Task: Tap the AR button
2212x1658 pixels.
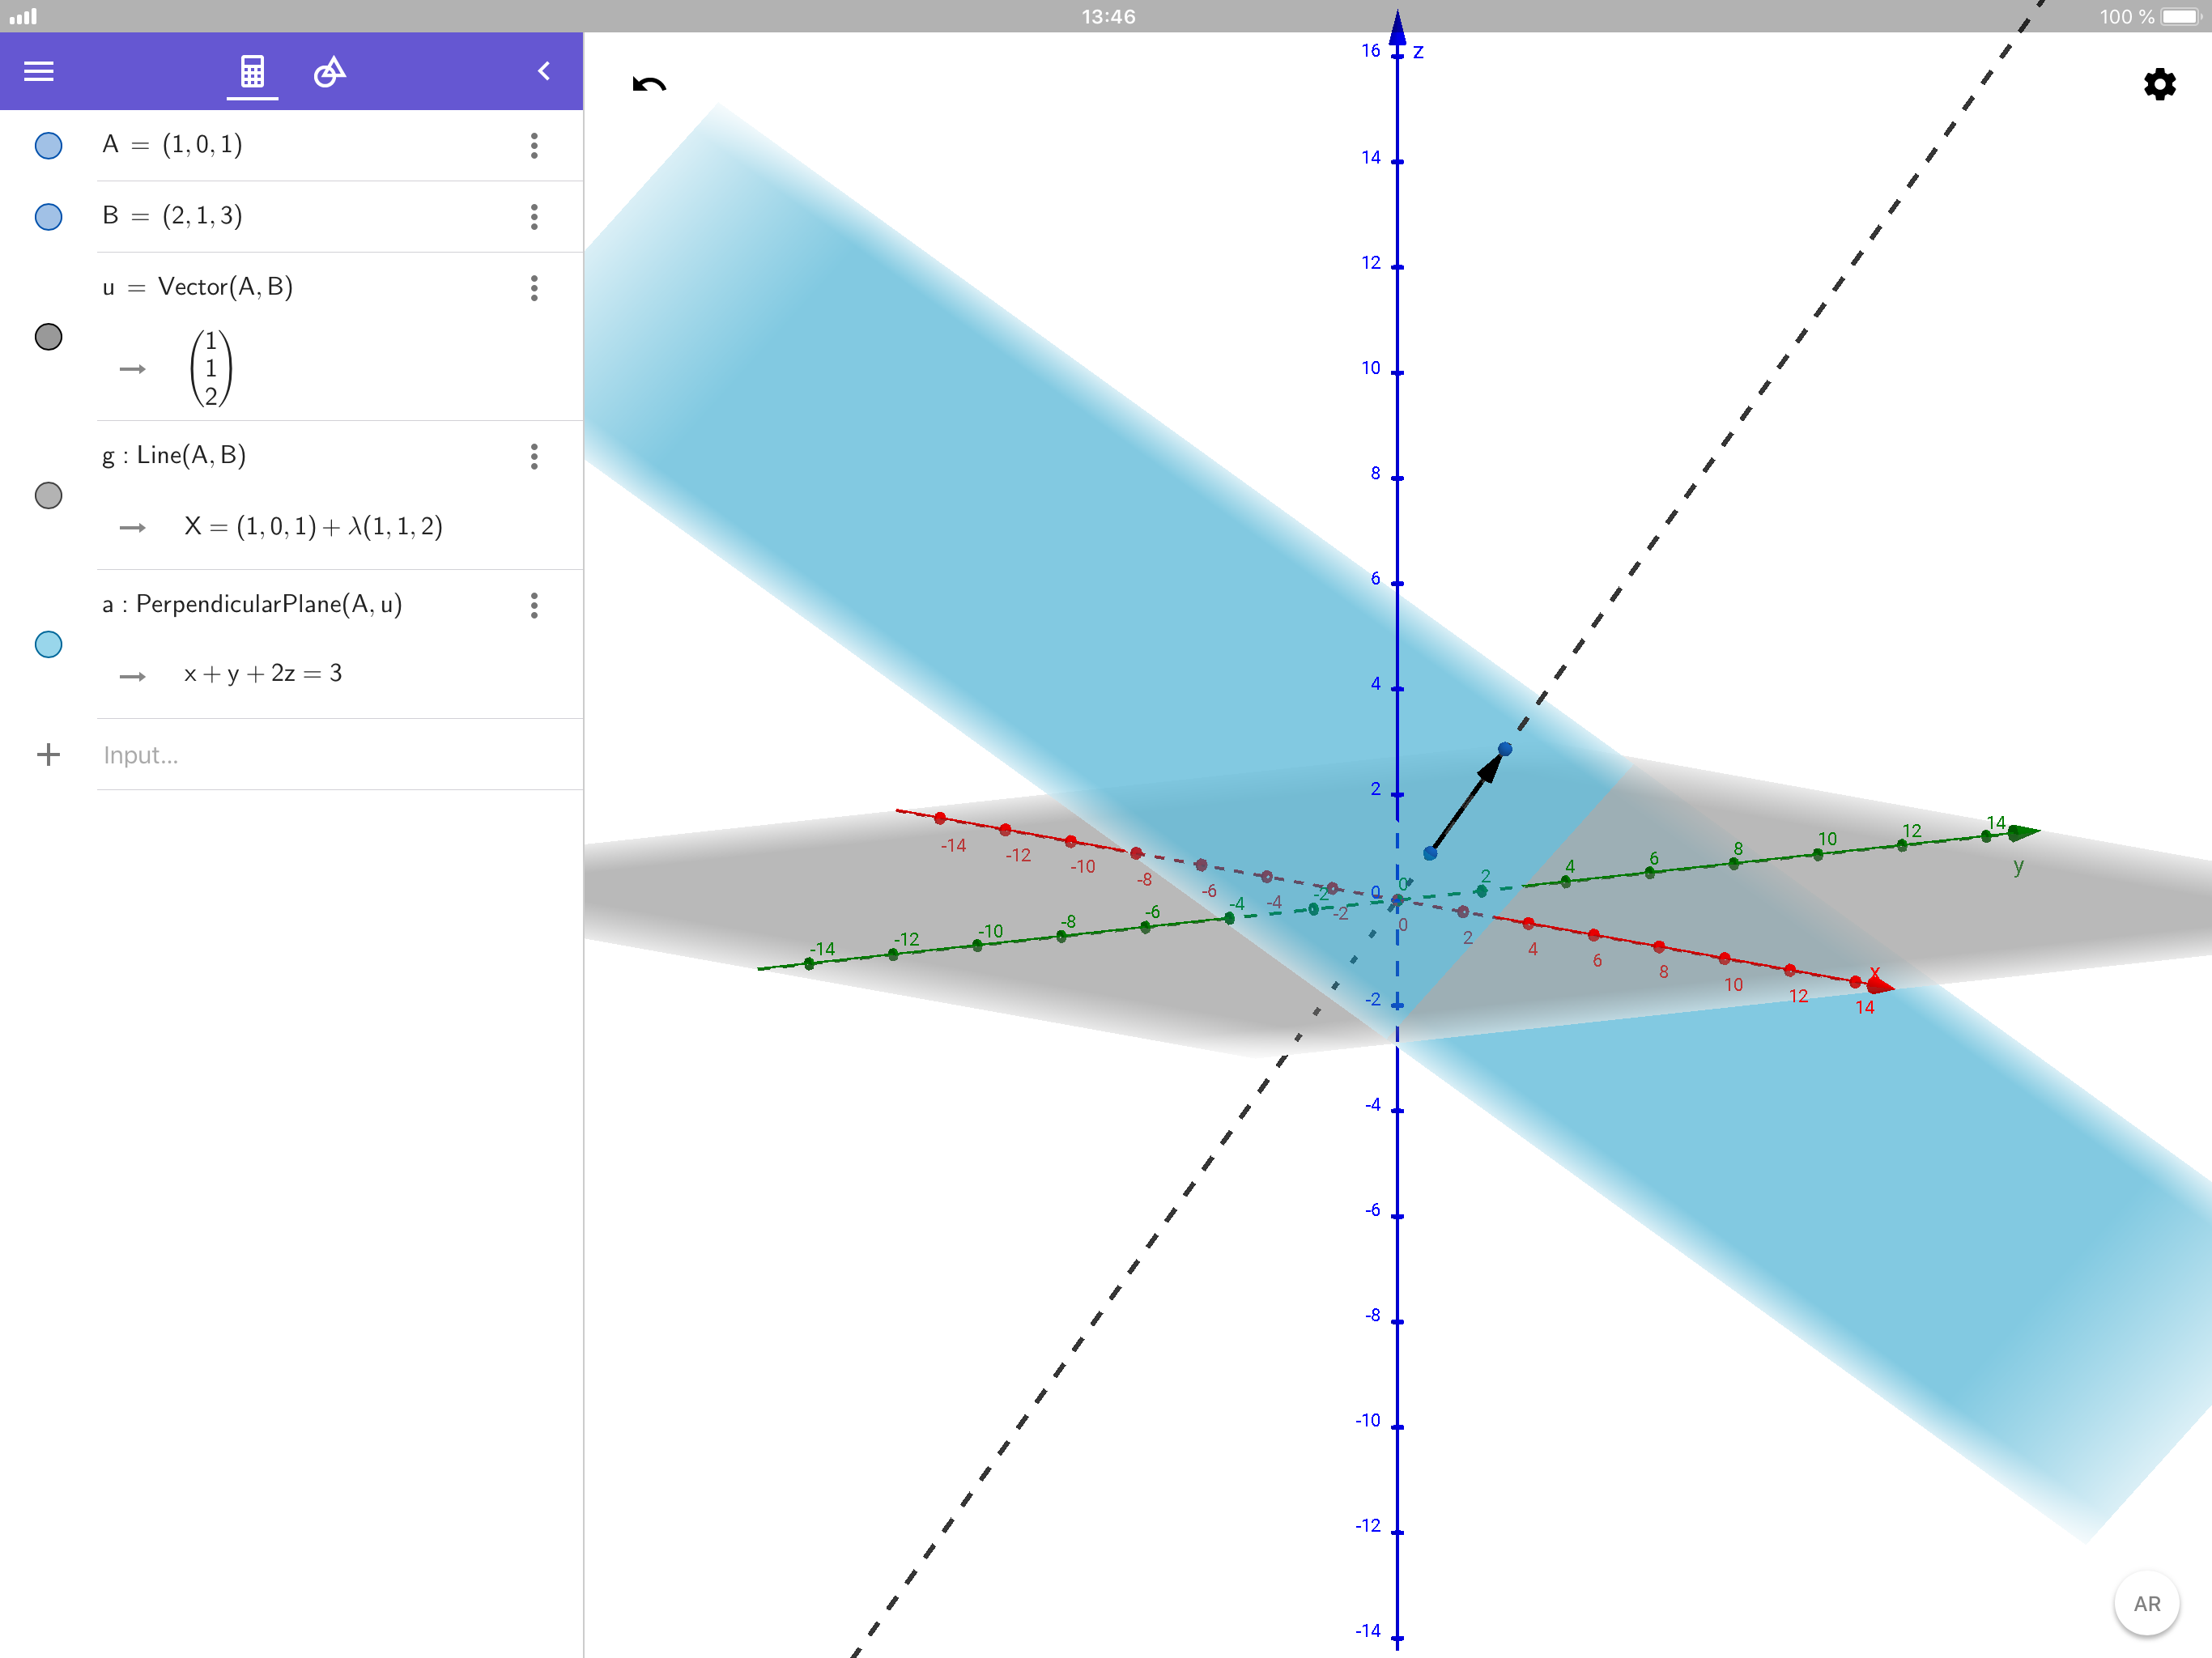Action: point(2146,1603)
